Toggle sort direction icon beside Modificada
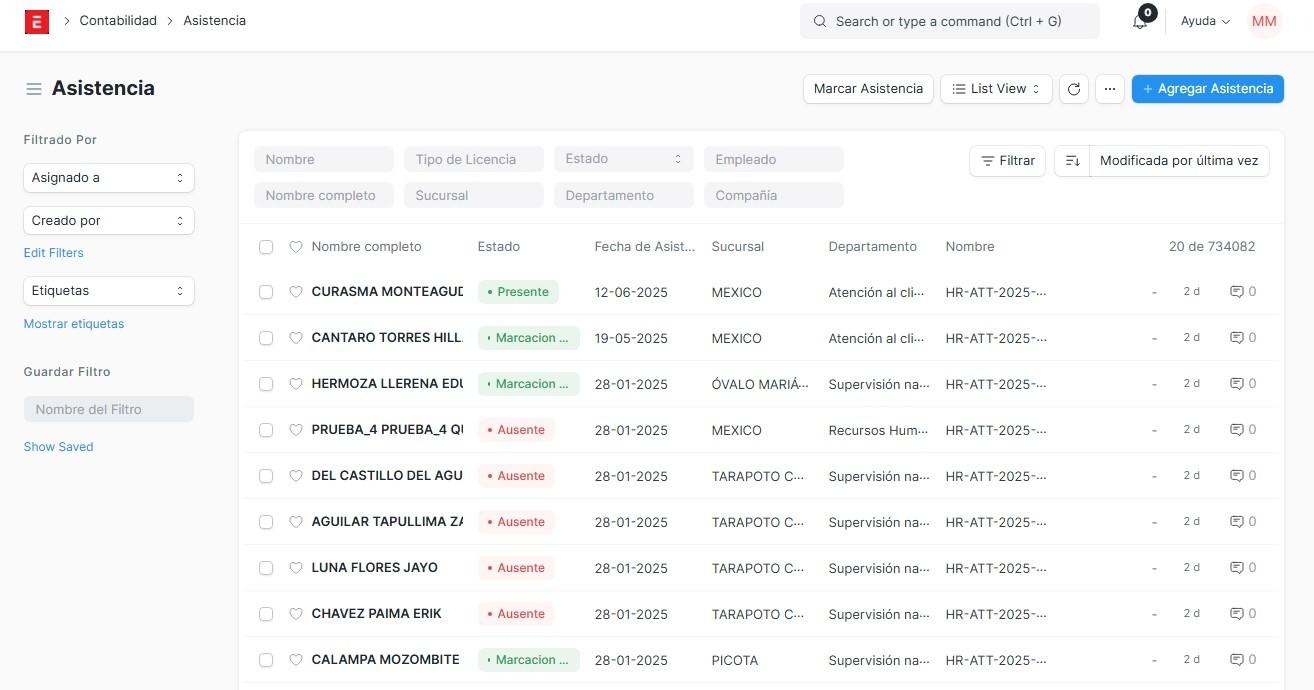 coord(1072,161)
